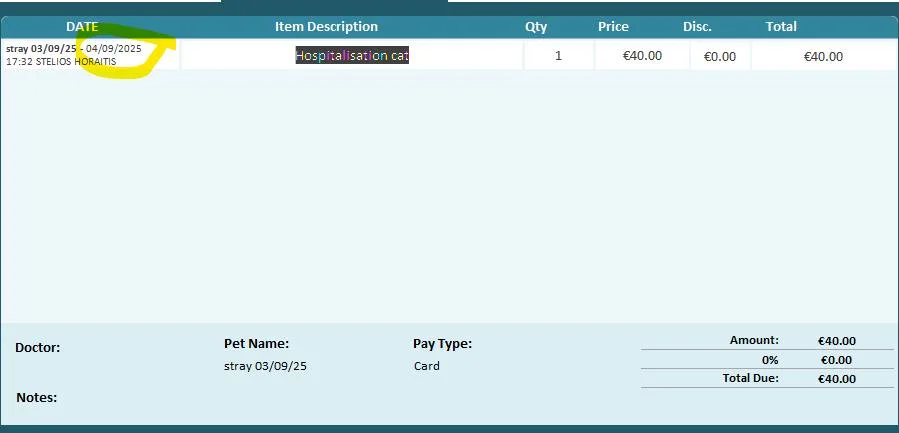Click the Disc. column header
This screenshot has width=899, height=433.
click(x=697, y=27)
